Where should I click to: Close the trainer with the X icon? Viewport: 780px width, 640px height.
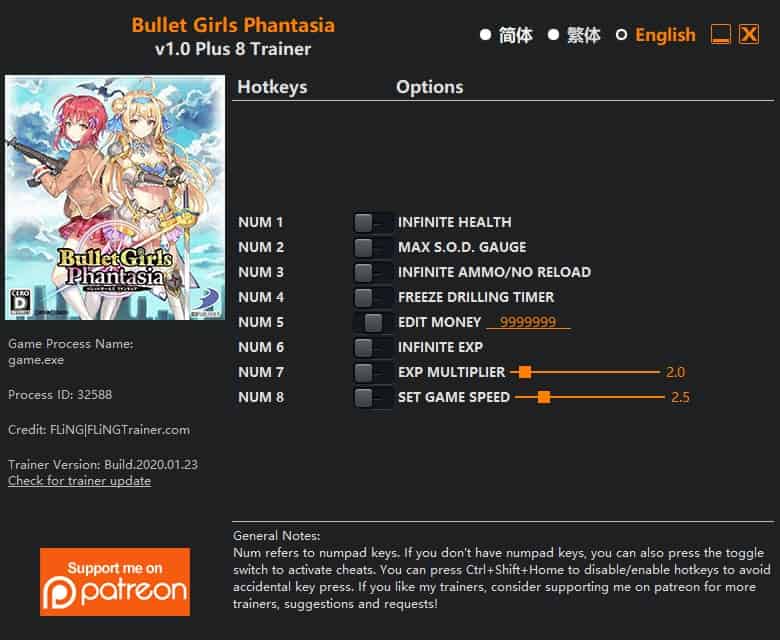[x=749, y=35]
